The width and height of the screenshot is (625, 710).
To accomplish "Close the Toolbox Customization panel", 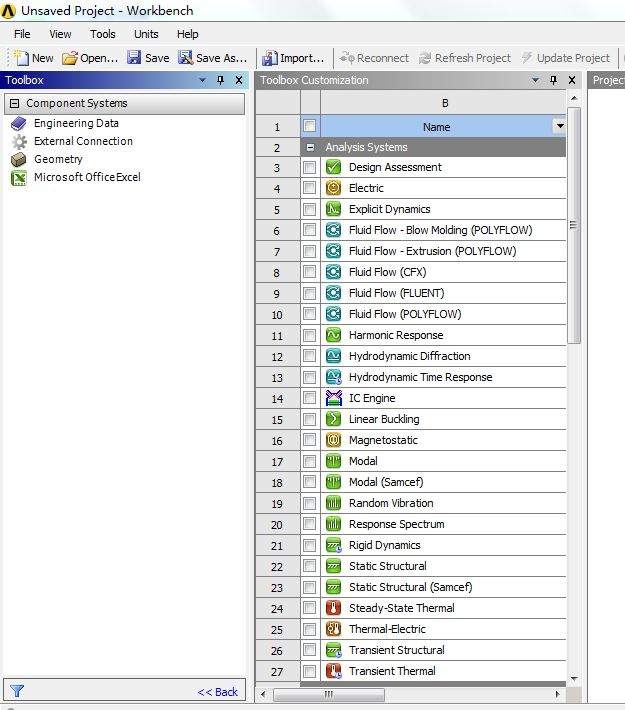I will pyautogui.click(x=572, y=80).
